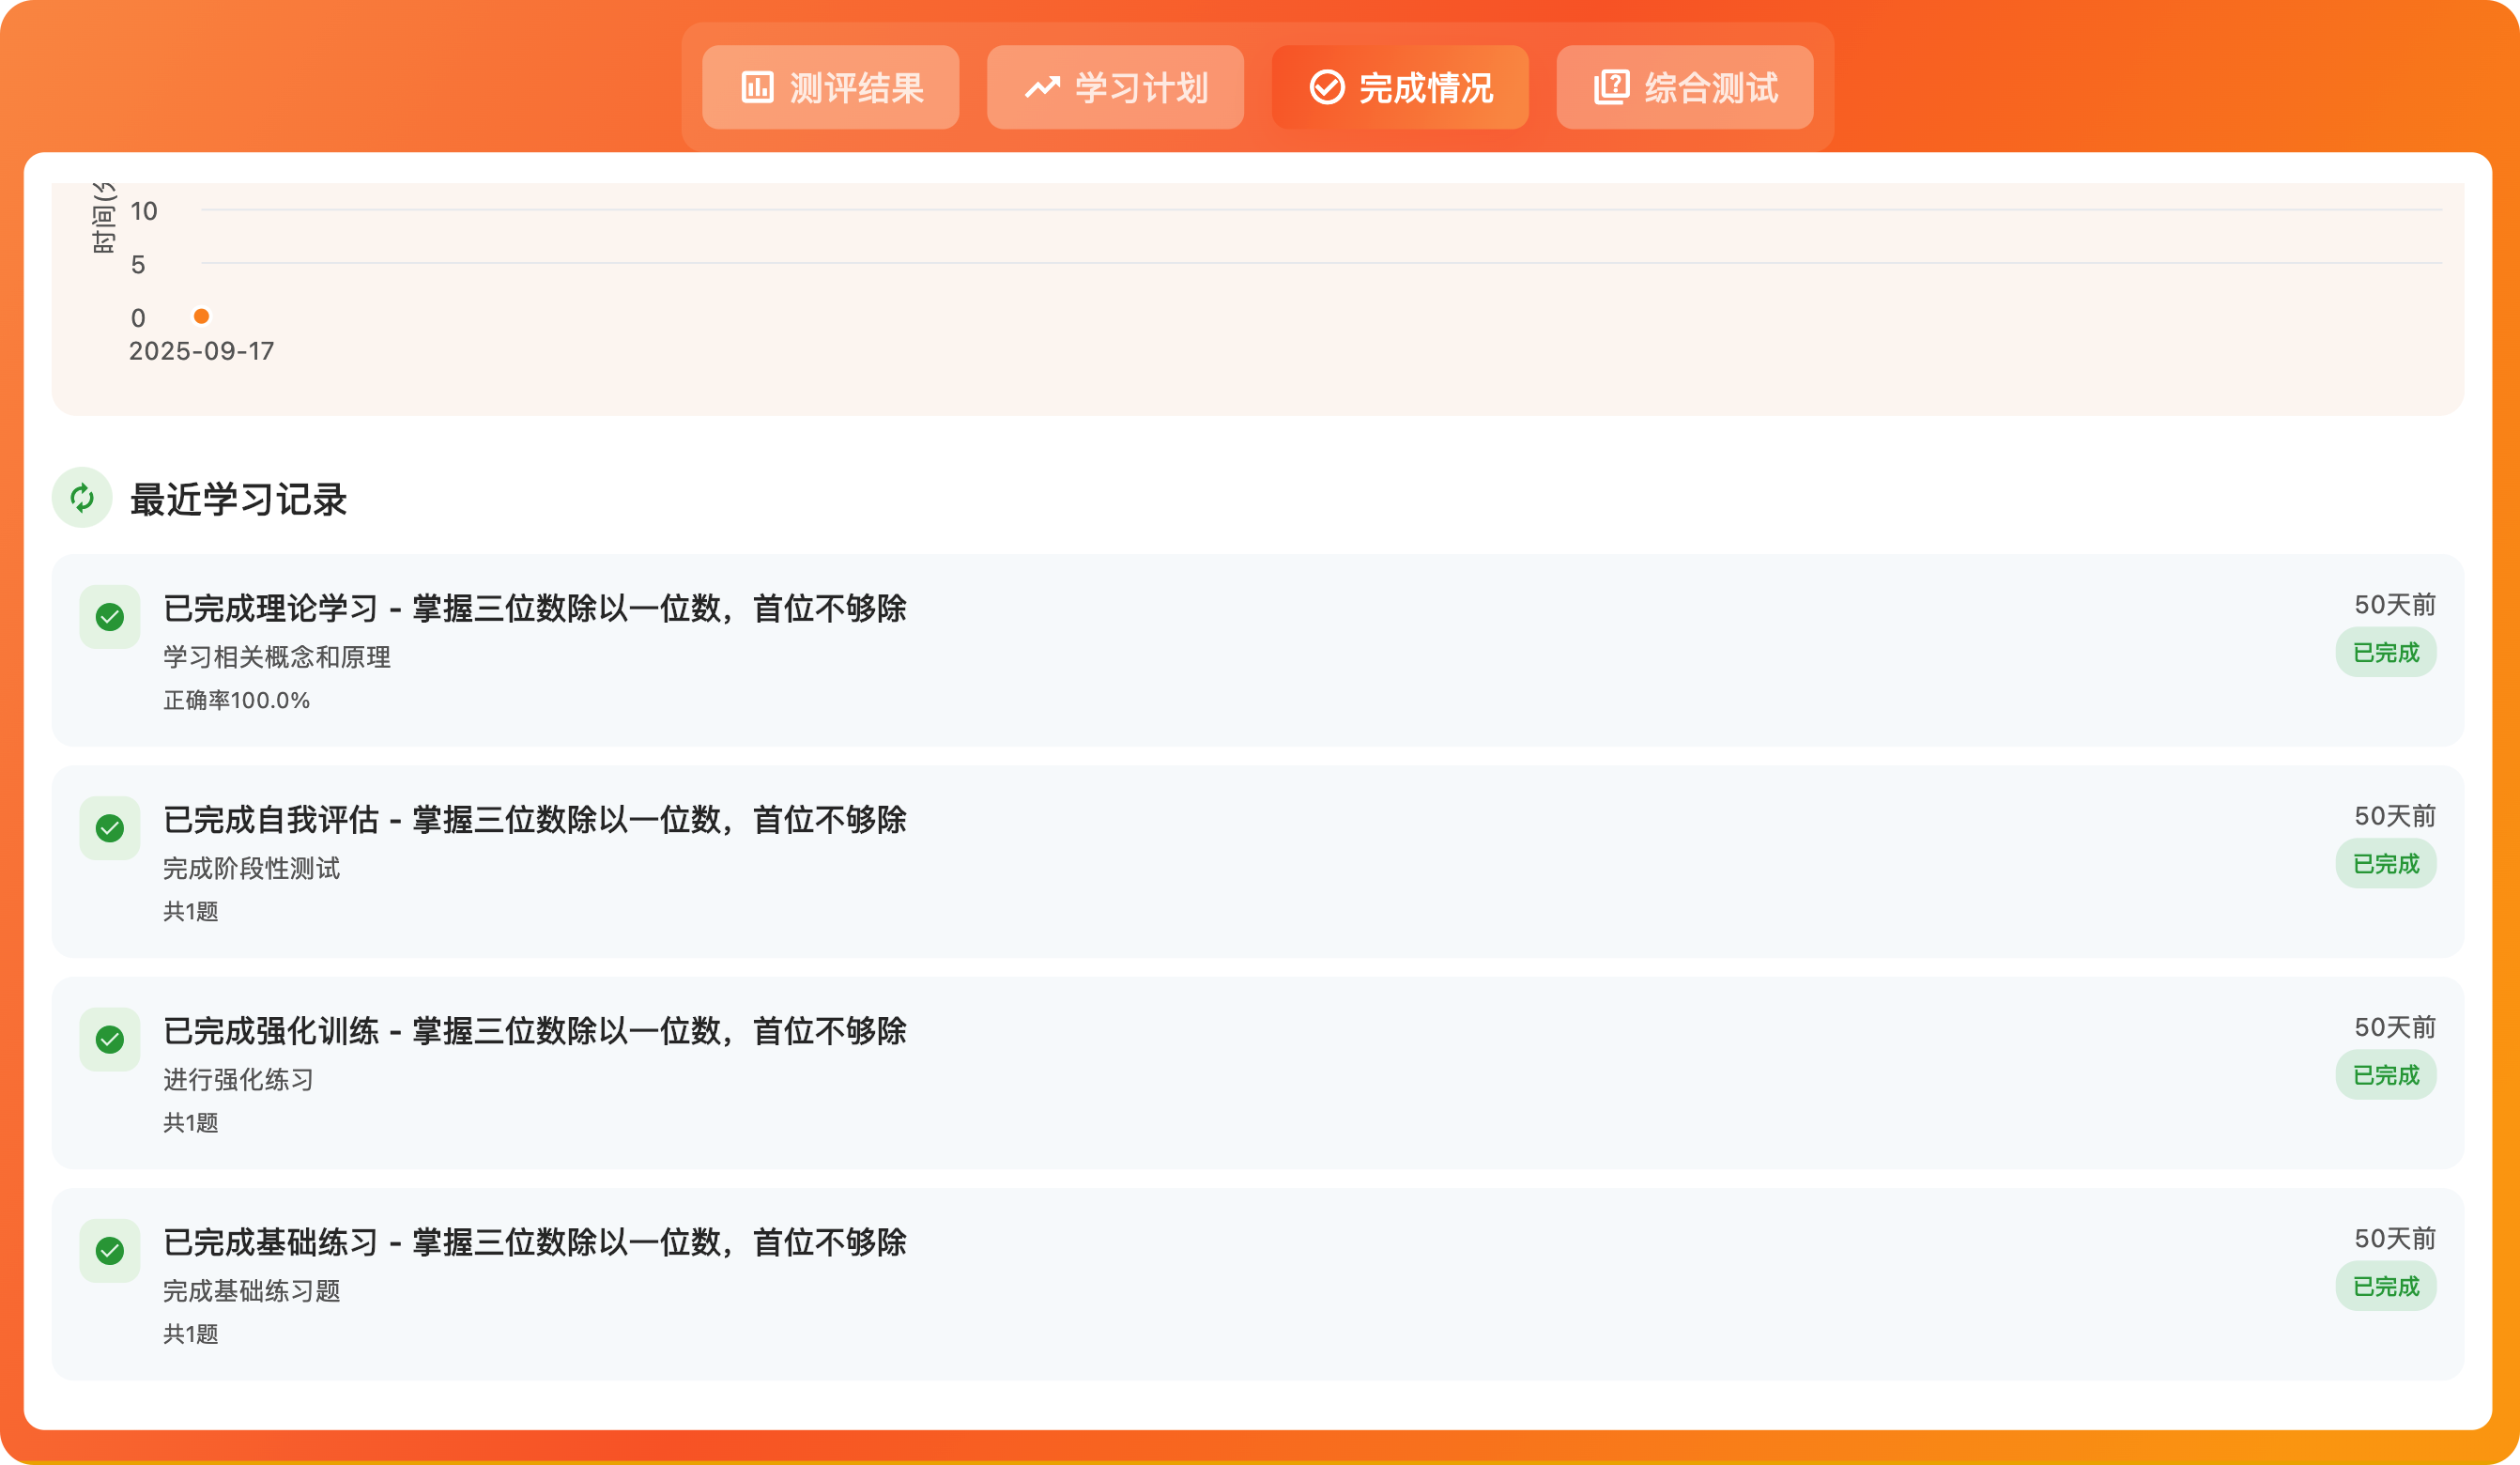Click the 2025-09-17 date label on chart axis
The height and width of the screenshot is (1465, 2520).
[201, 351]
